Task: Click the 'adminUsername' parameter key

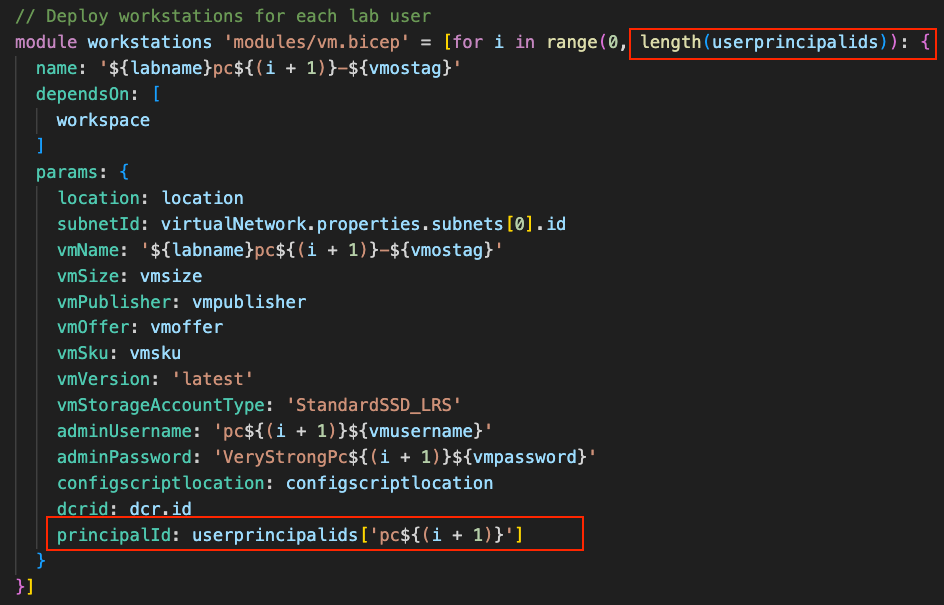Action: point(124,431)
